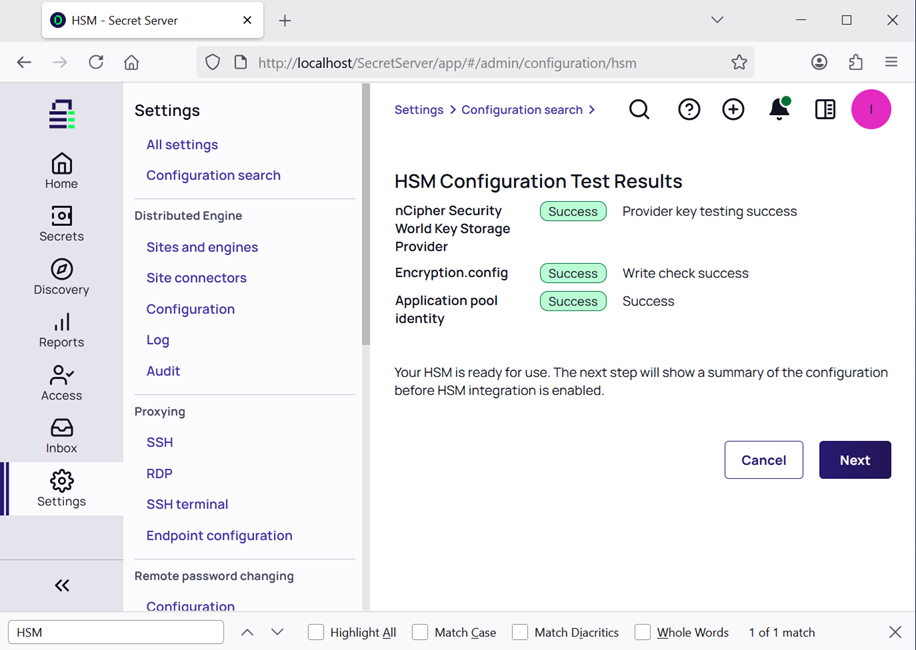Click Success badge for Encryption.config

(x=572, y=273)
